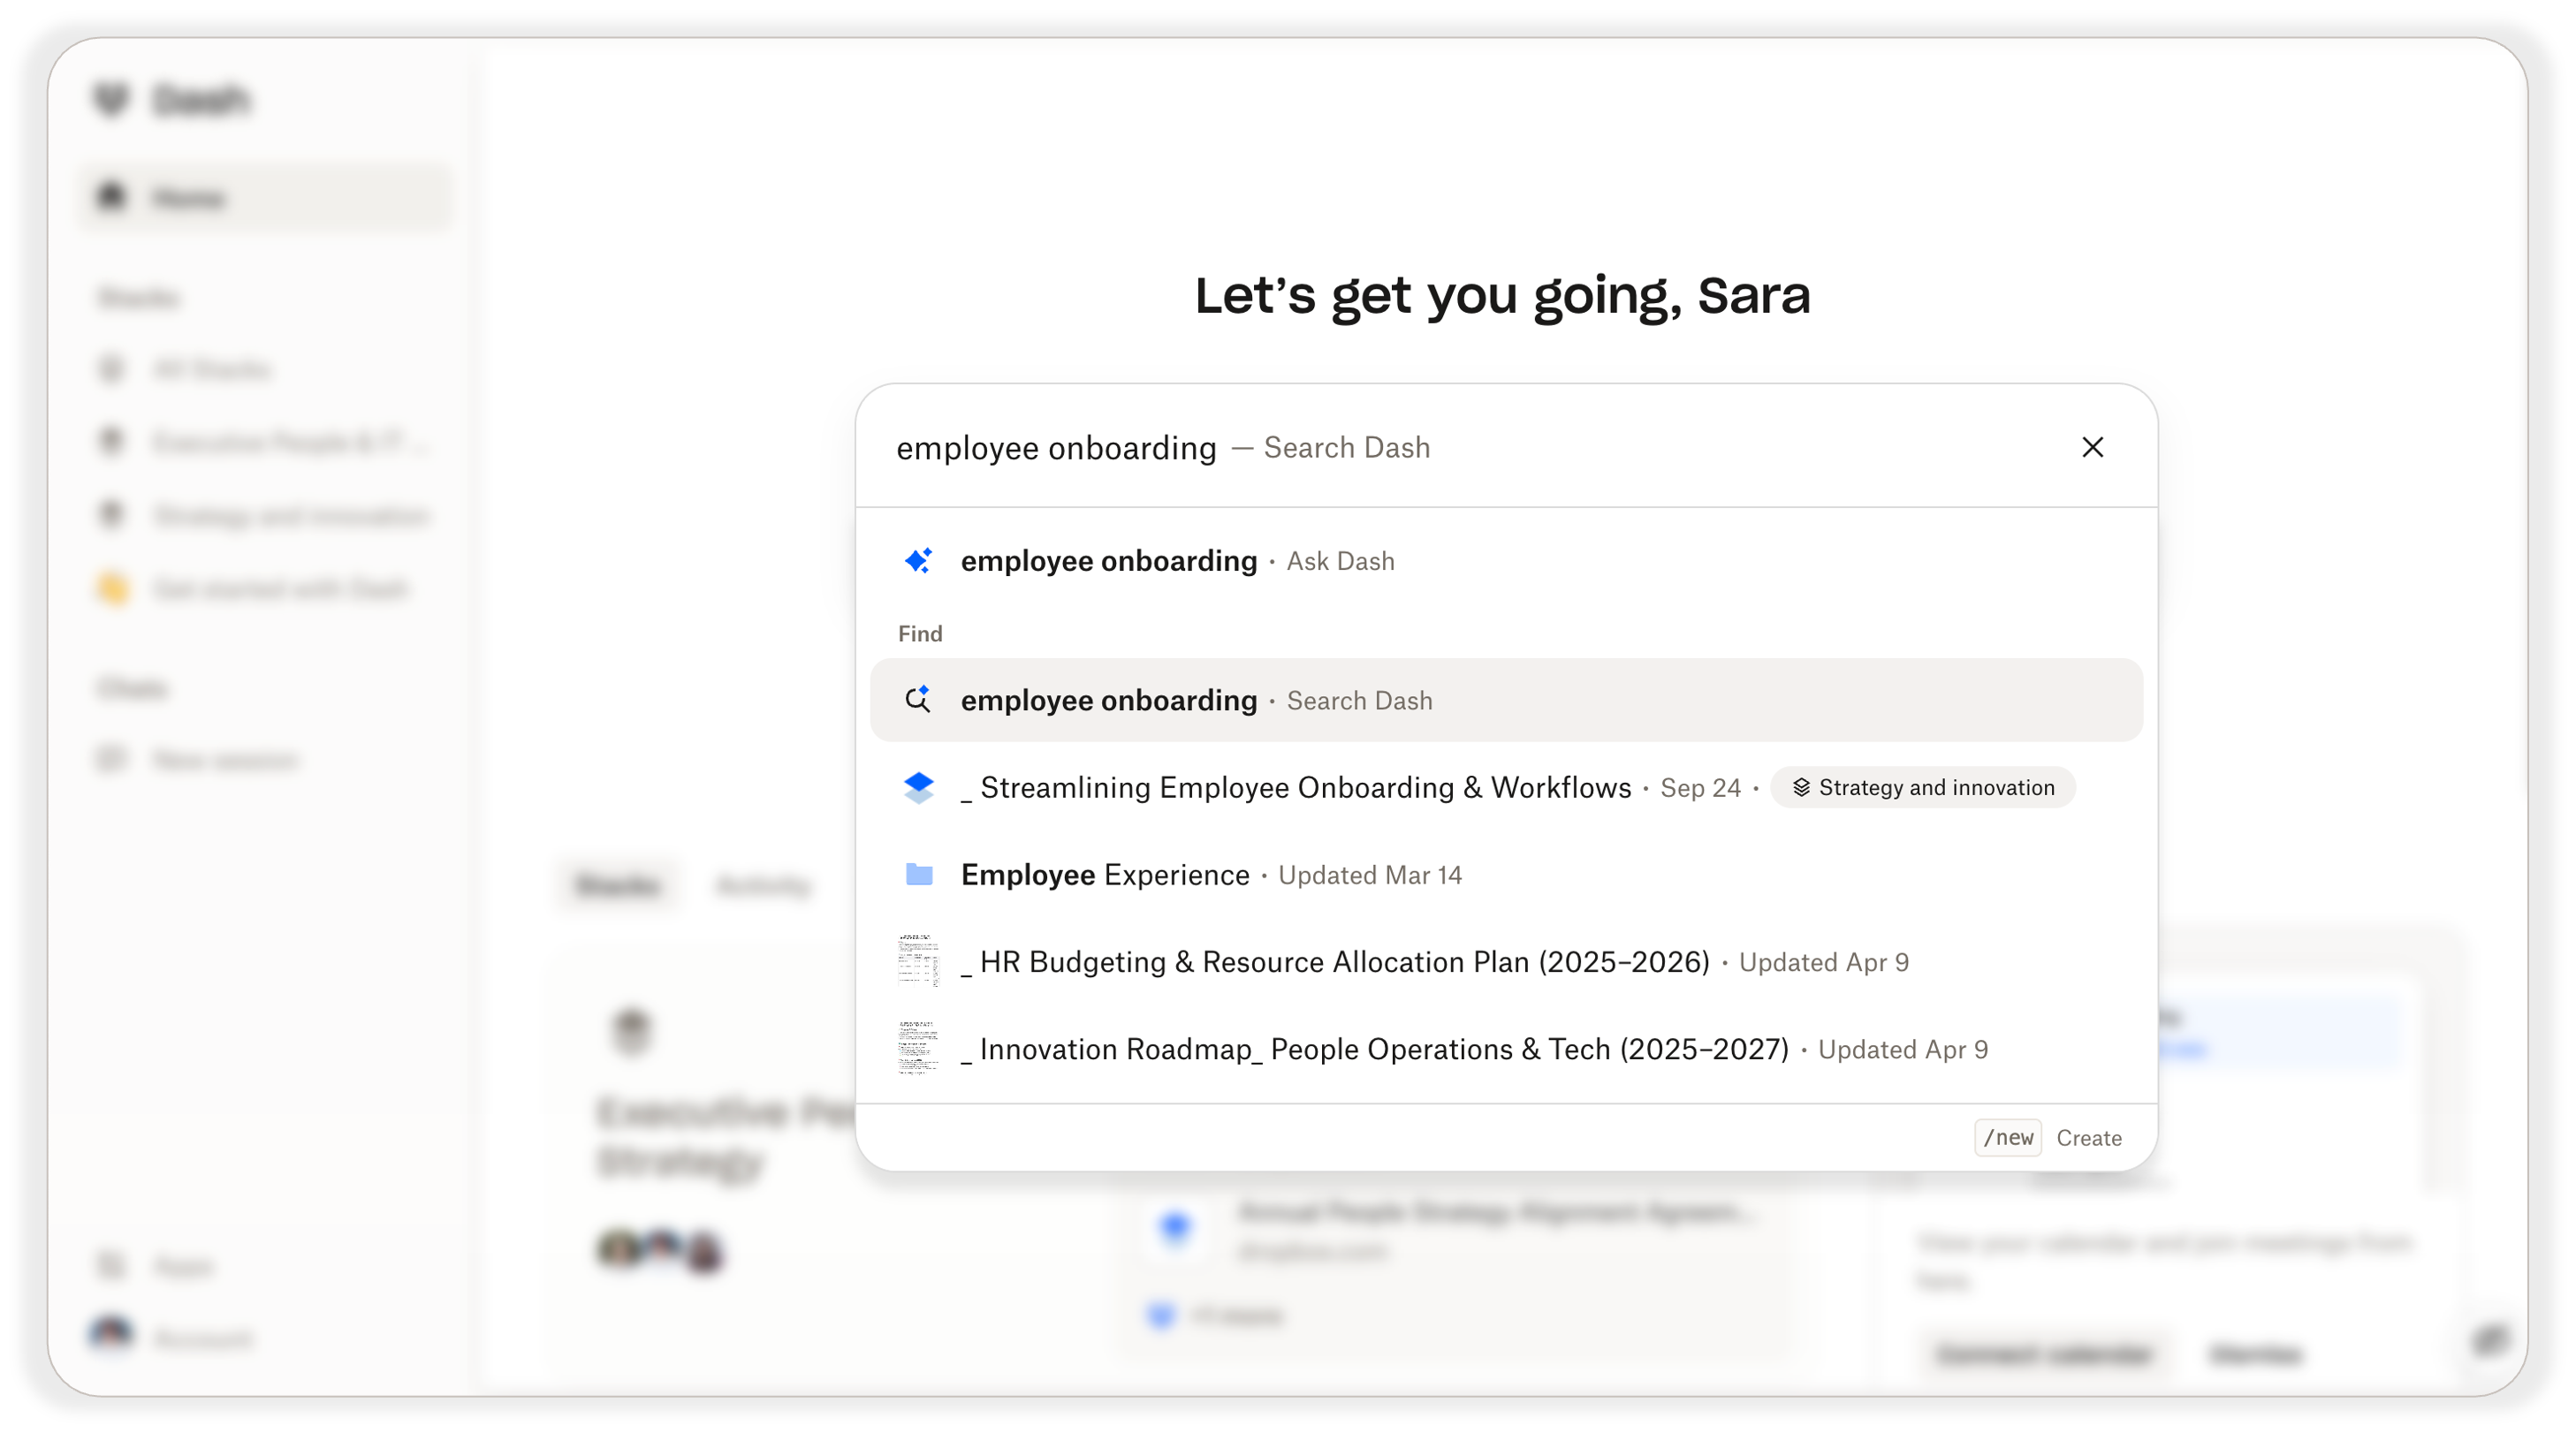This screenshot has height=1433, width=2576.
Task: Click the blue folder icon beside Employee Experience
Action: (919, 874)
